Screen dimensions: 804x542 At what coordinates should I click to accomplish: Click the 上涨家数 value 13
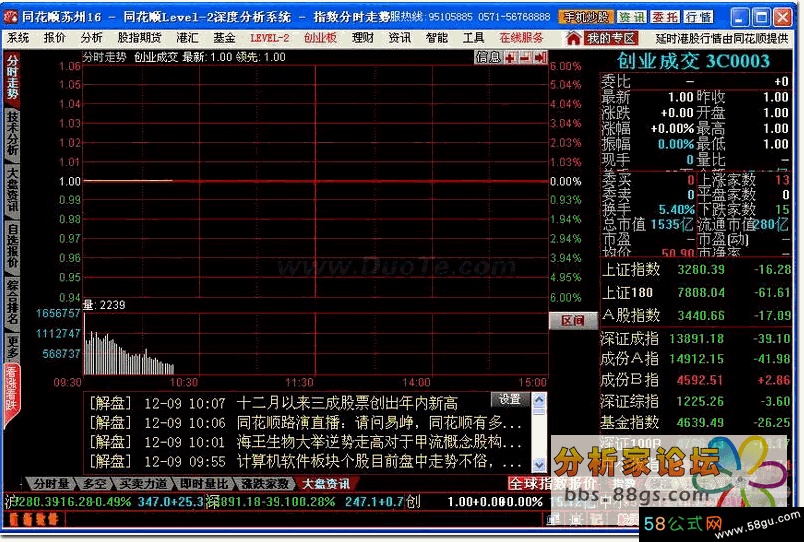pyautogui.click(x=782, y=180)
